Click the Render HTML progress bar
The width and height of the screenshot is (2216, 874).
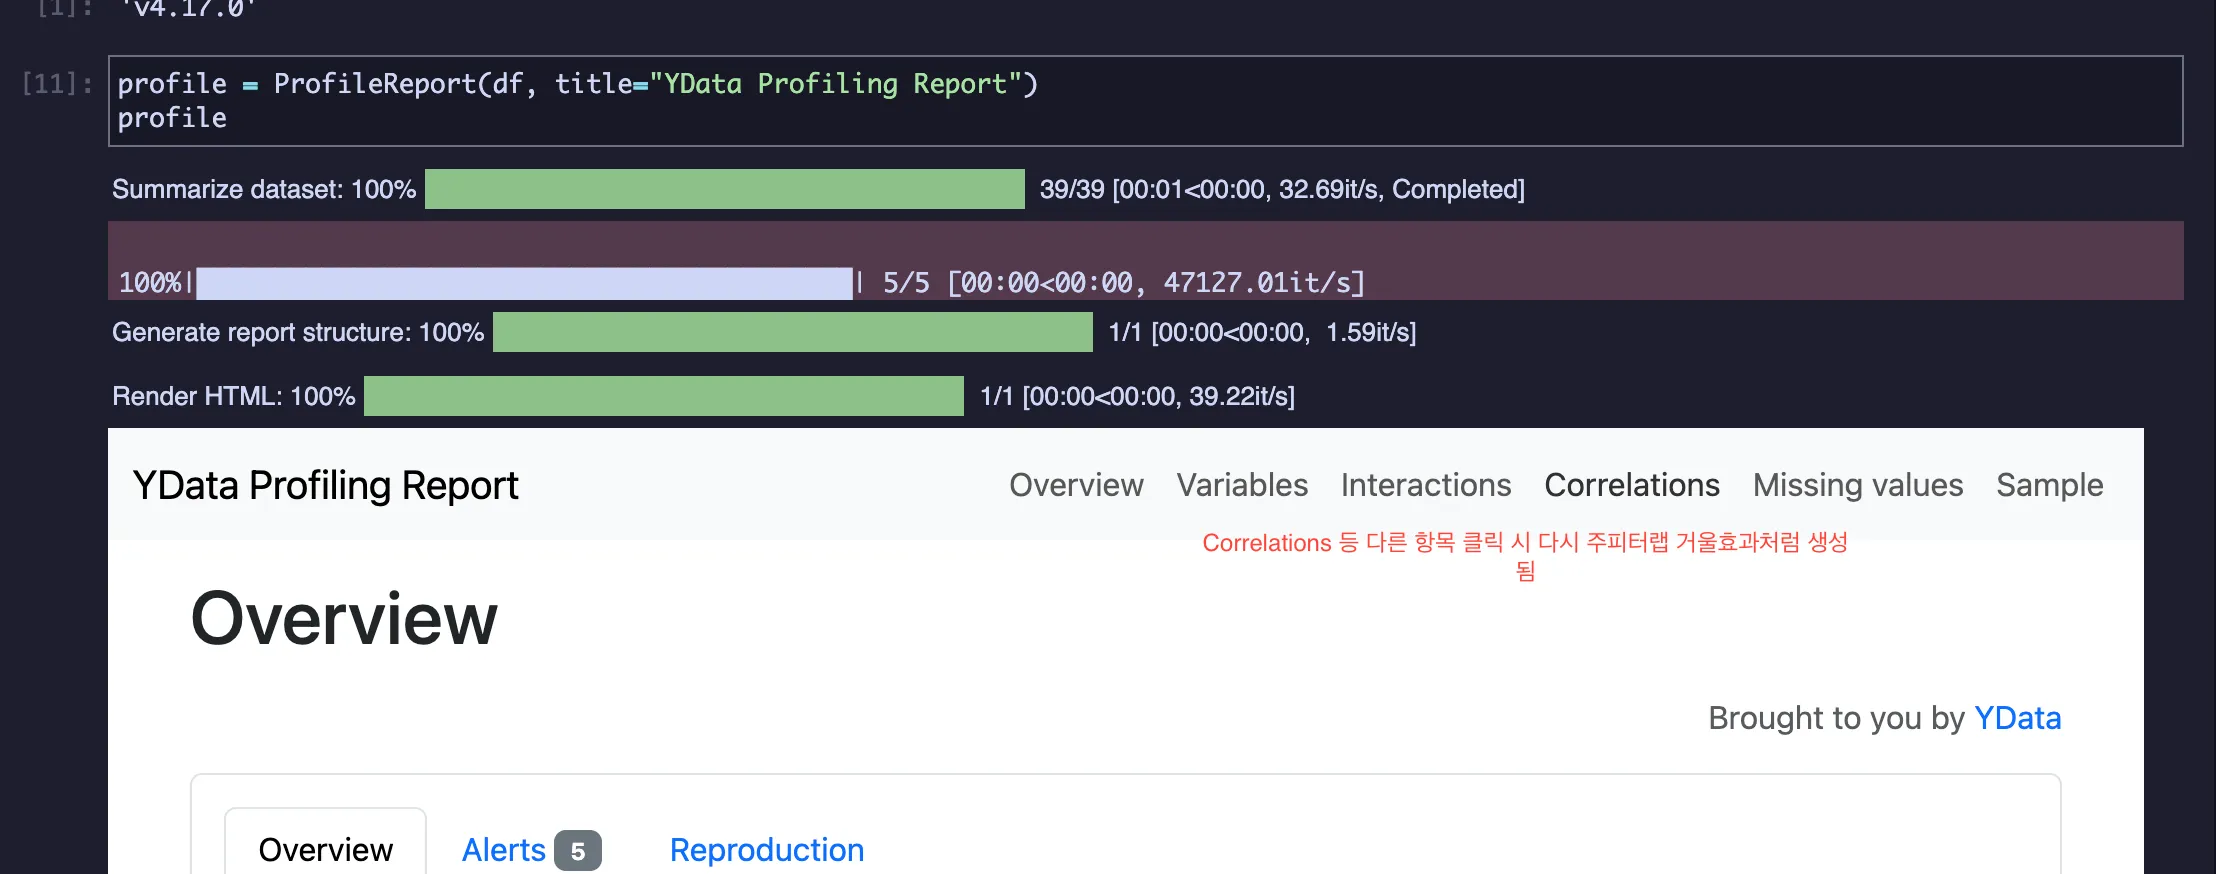(664, 396)
